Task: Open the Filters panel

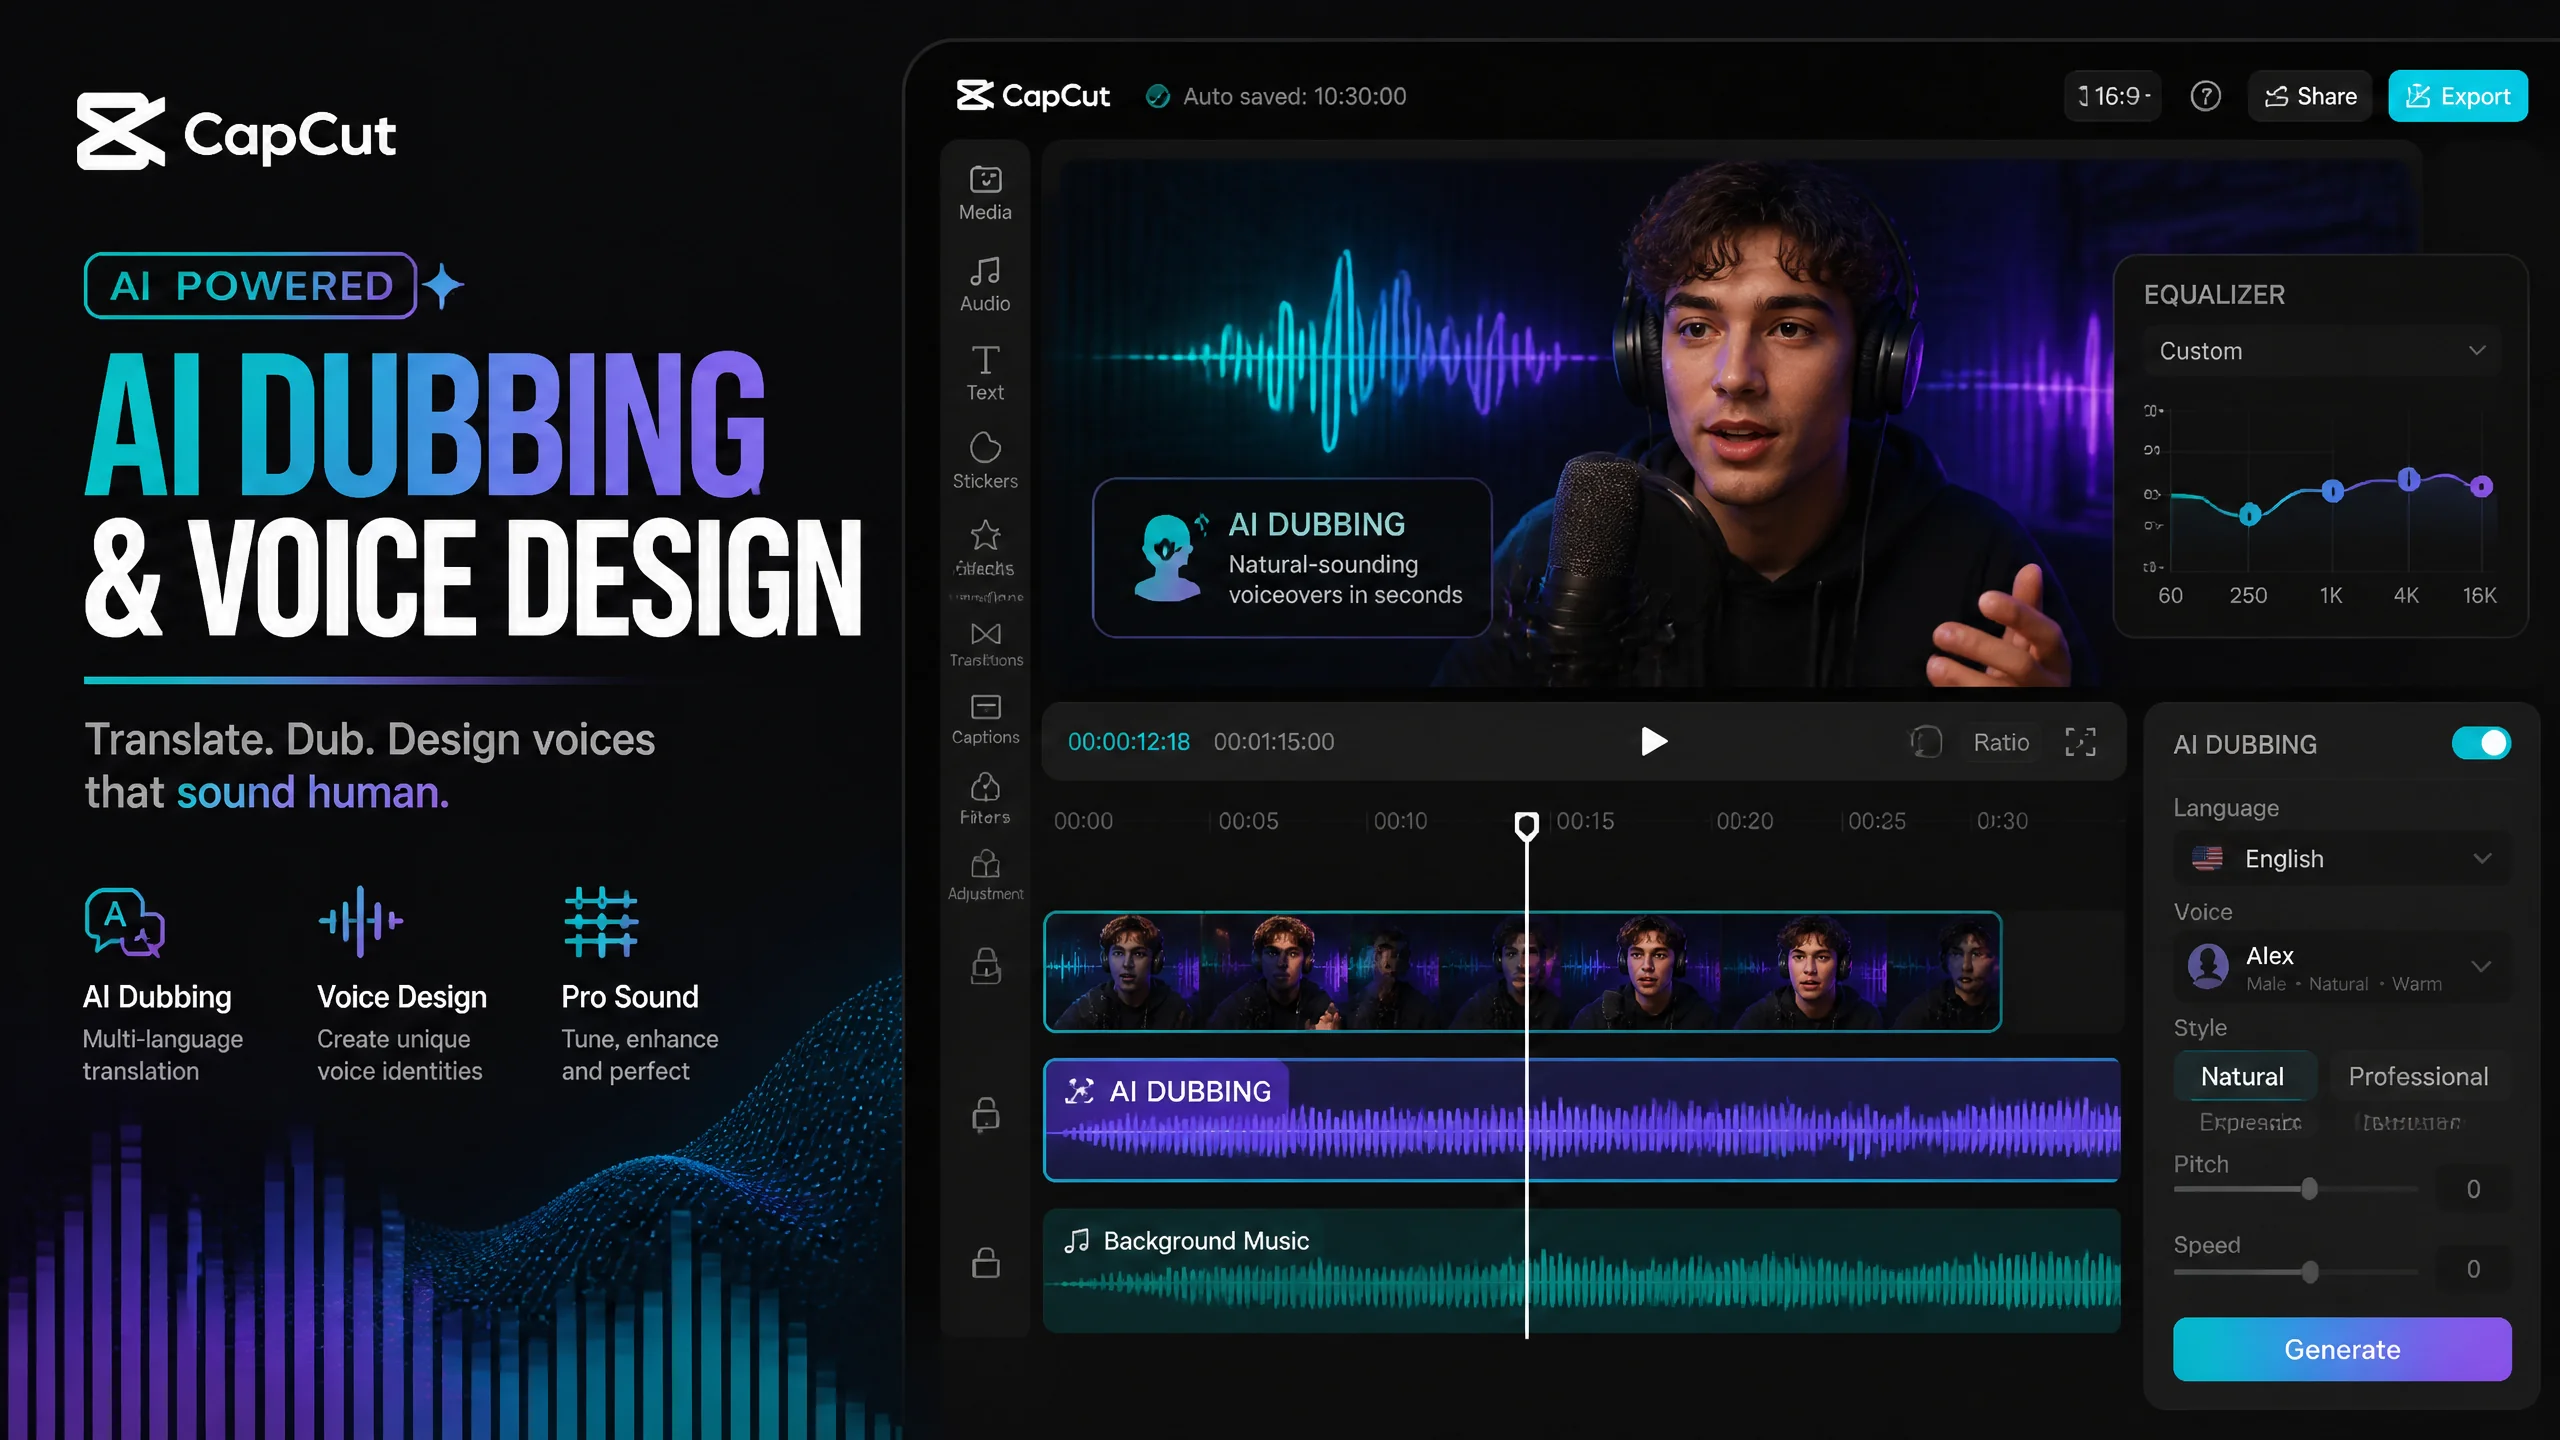Action: pyautogui.click(x=985, y=798)
